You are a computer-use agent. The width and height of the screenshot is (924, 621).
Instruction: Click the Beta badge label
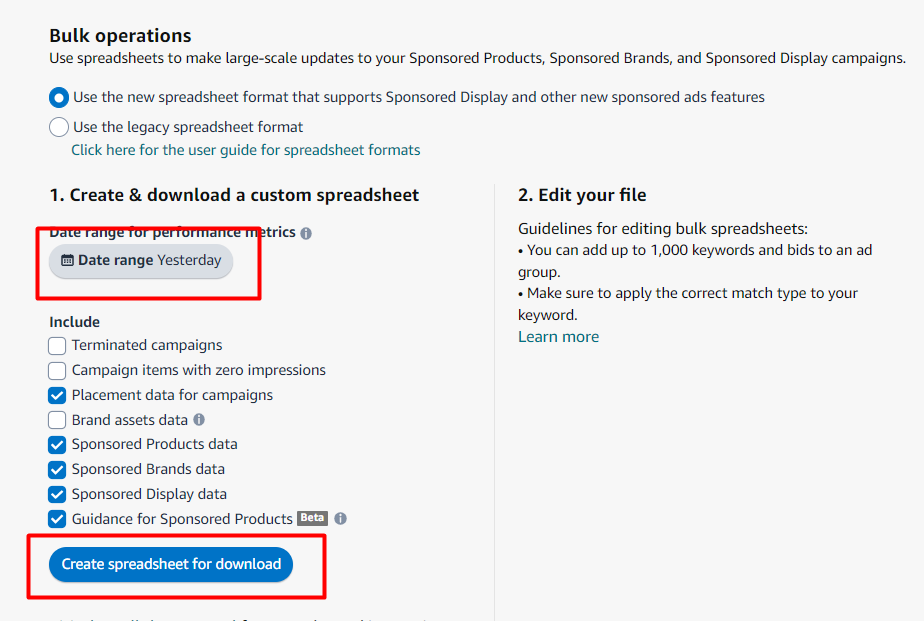pyautogui.click(x=313, y=518)
